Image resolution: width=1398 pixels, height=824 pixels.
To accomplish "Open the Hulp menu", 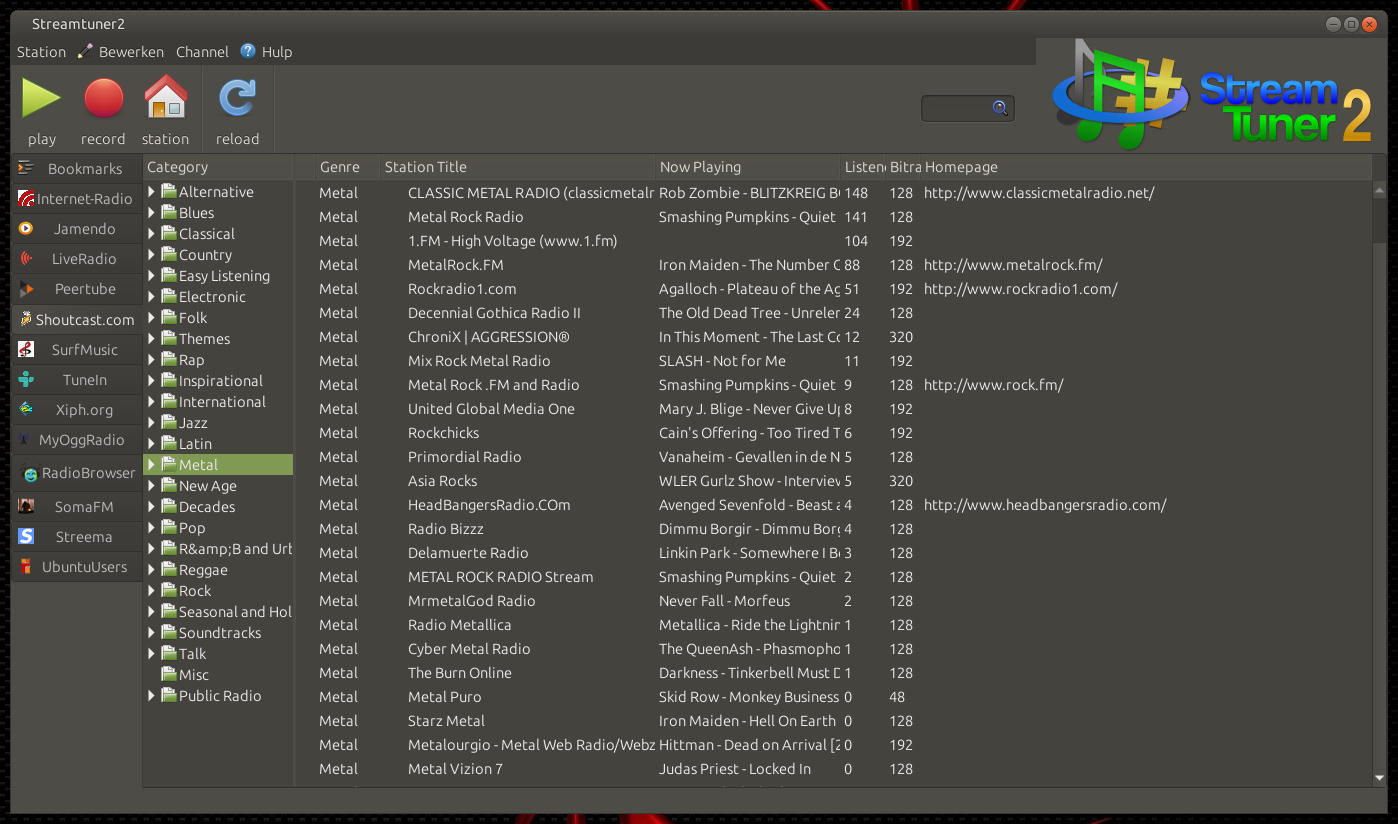I will coord(276,52).
